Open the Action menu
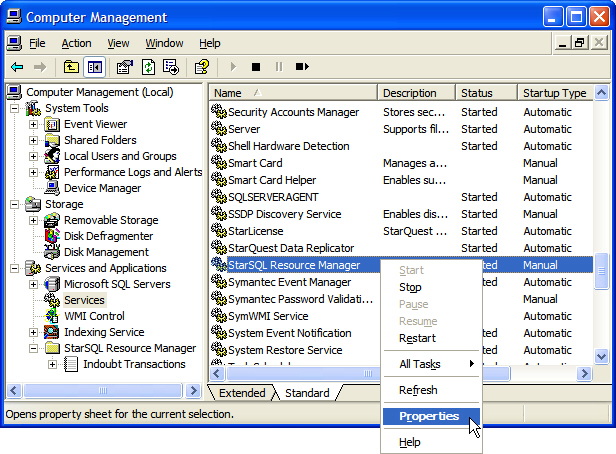616x454 pixels. [x=76, y=43]
